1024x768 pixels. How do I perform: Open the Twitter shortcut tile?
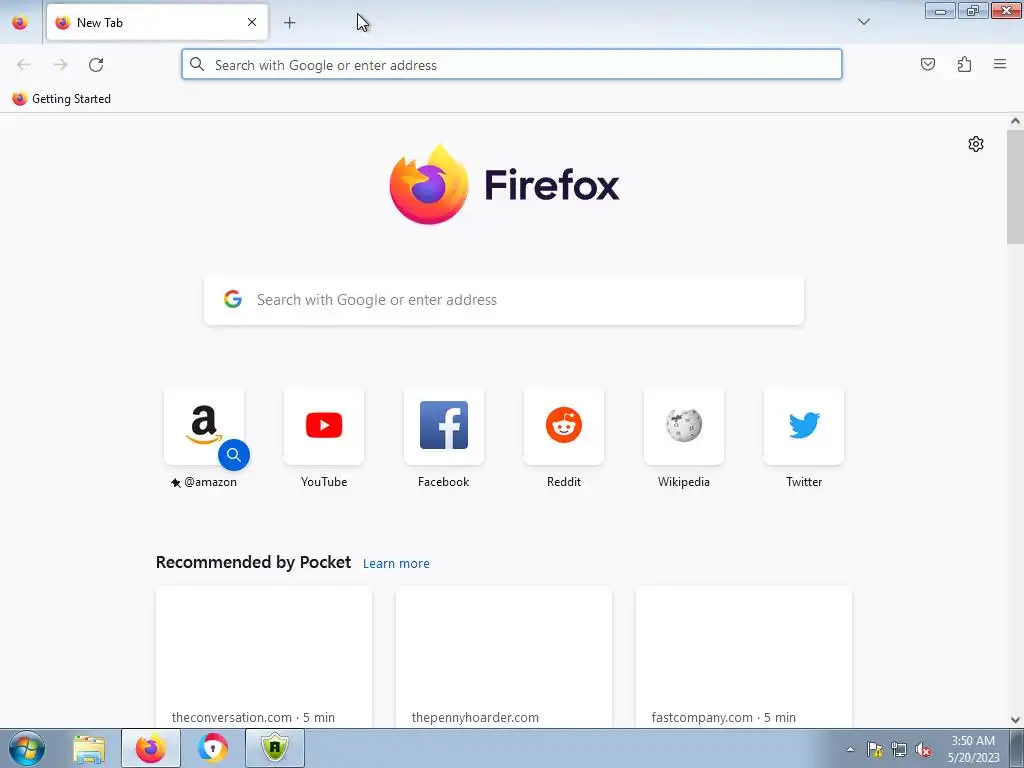(x=804, y=426)
